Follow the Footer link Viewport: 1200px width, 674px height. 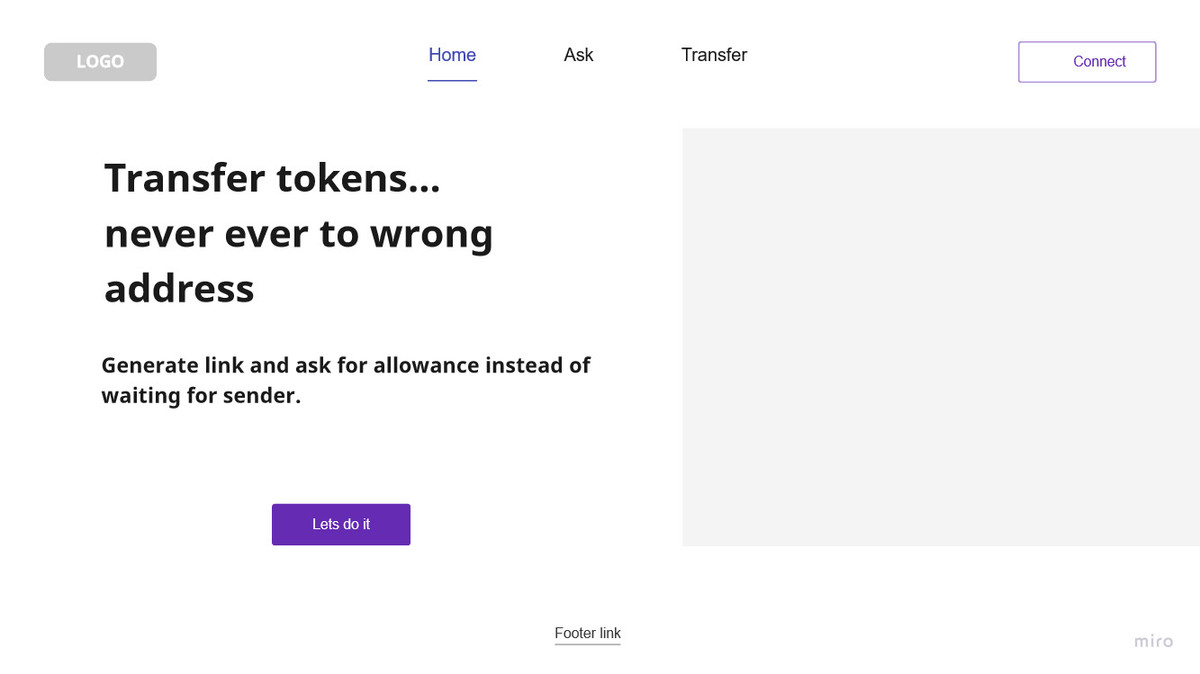tap(588, 633)
